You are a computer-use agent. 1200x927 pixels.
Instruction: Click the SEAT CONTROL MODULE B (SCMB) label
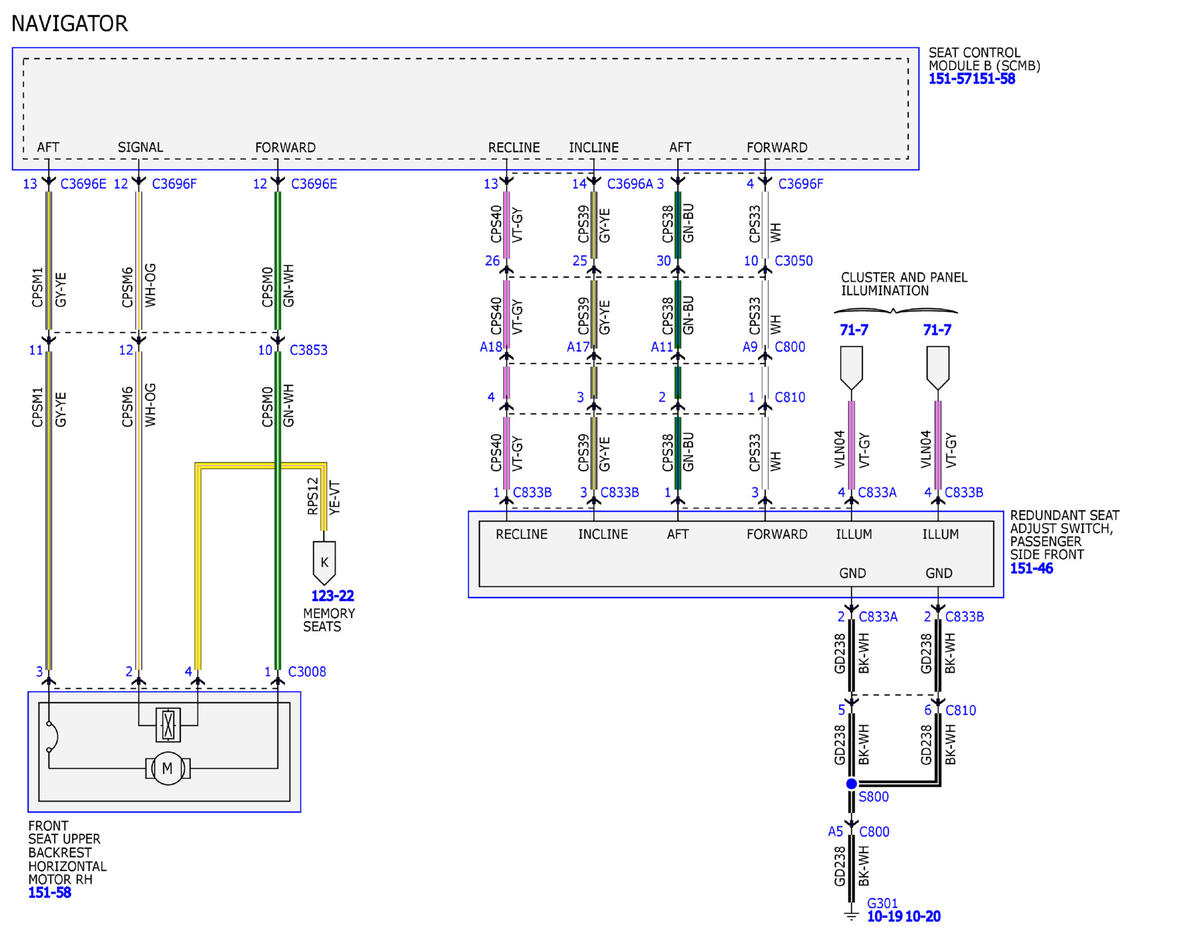click(x=984, y=59)
